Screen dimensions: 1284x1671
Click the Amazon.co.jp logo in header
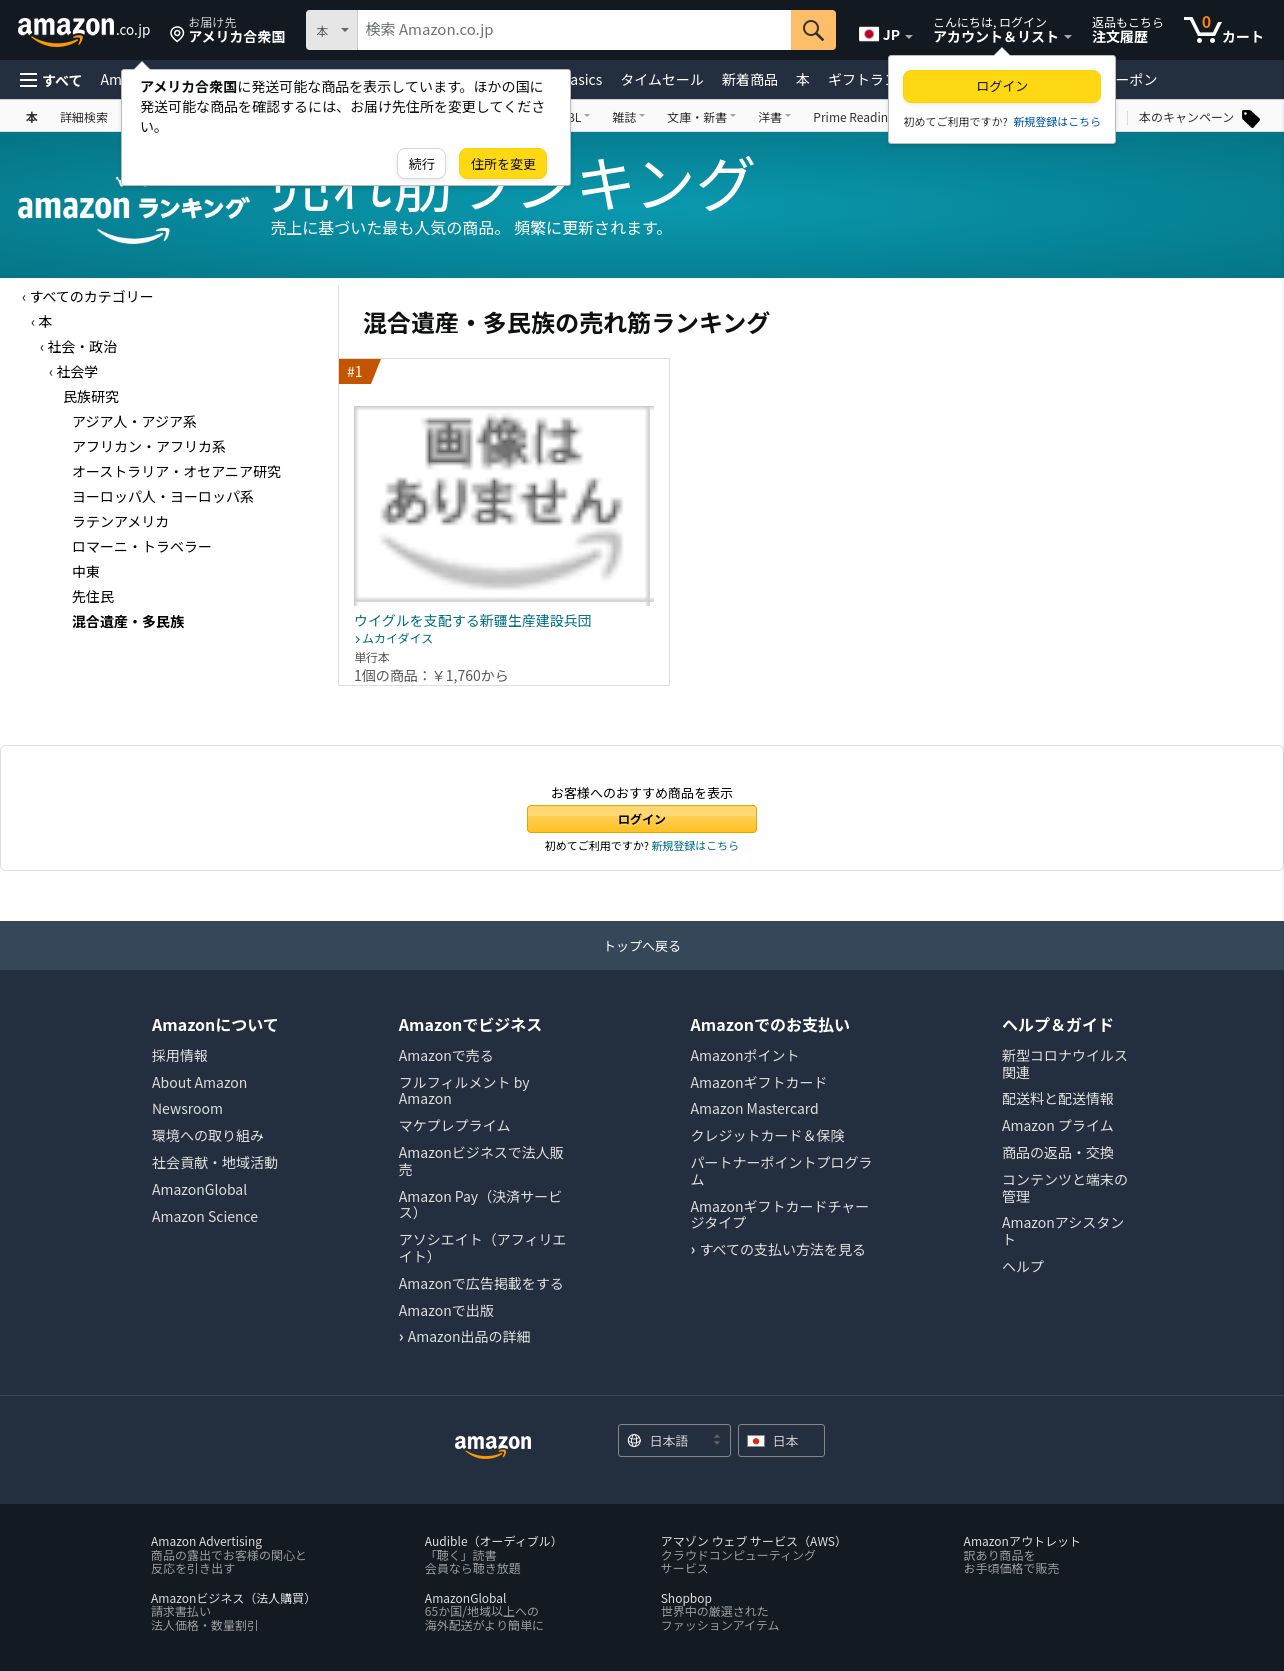click(x=84, y=30)
